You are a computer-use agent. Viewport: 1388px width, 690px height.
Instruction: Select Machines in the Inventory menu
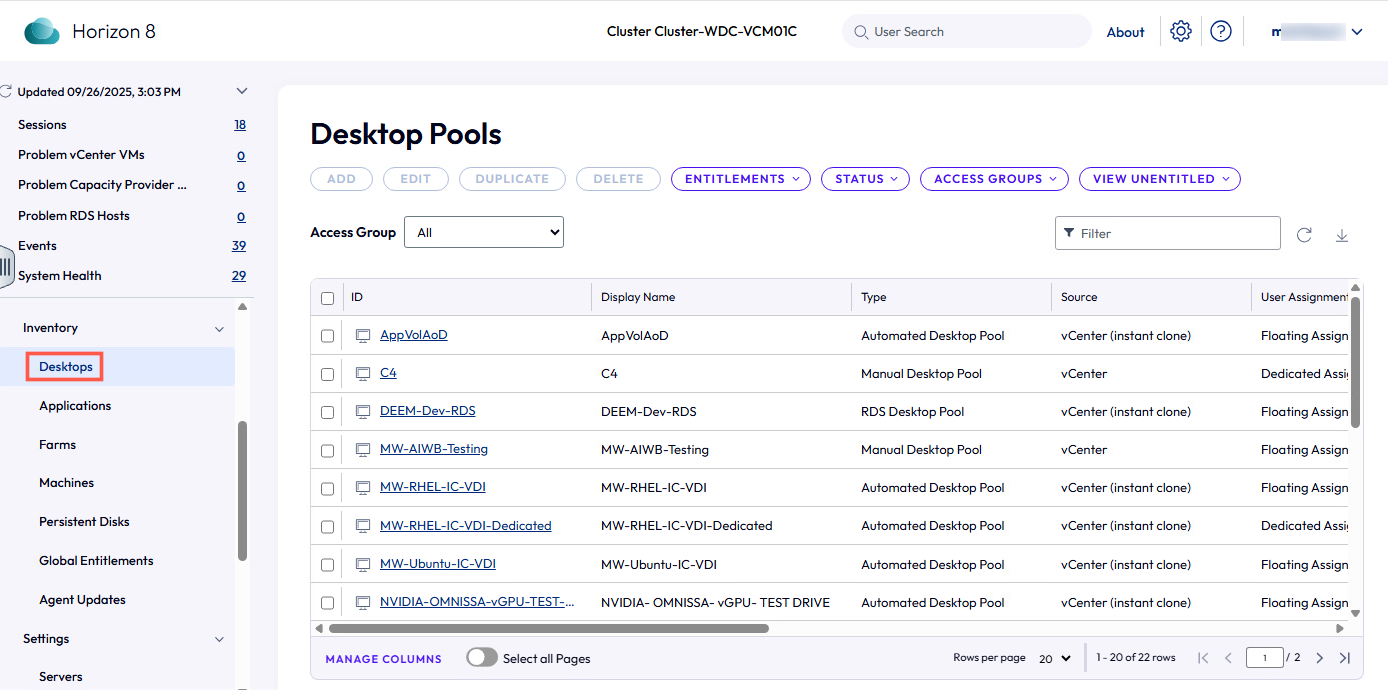(x=66, y=483)
